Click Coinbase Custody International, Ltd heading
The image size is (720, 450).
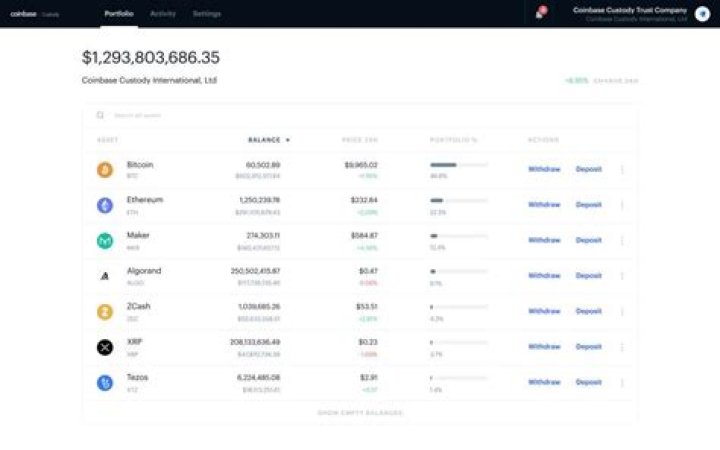tap(149, 80)
